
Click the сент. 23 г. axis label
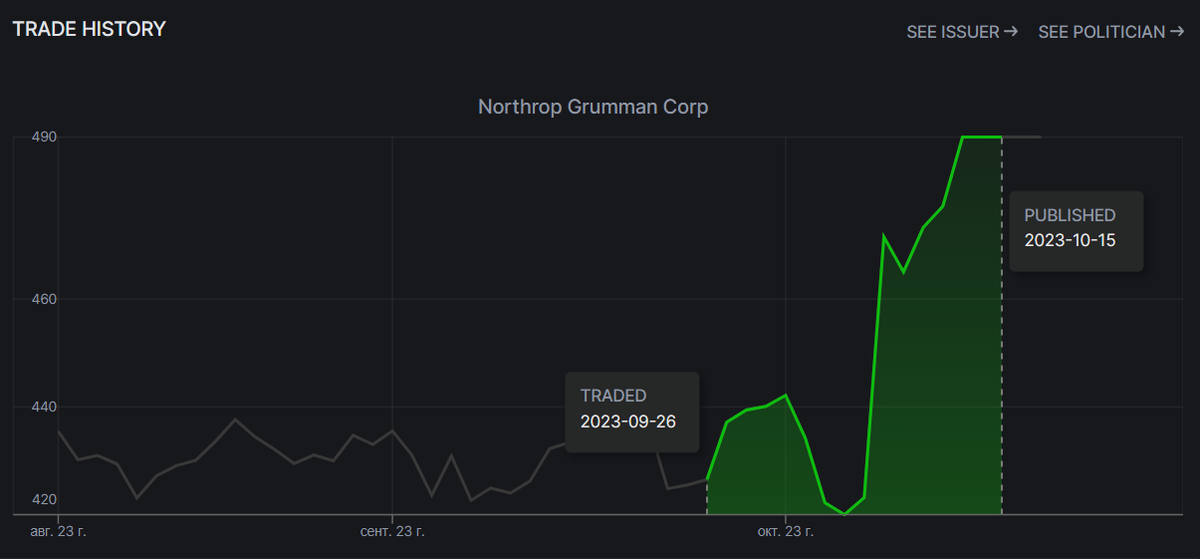[x=392, y=530]
